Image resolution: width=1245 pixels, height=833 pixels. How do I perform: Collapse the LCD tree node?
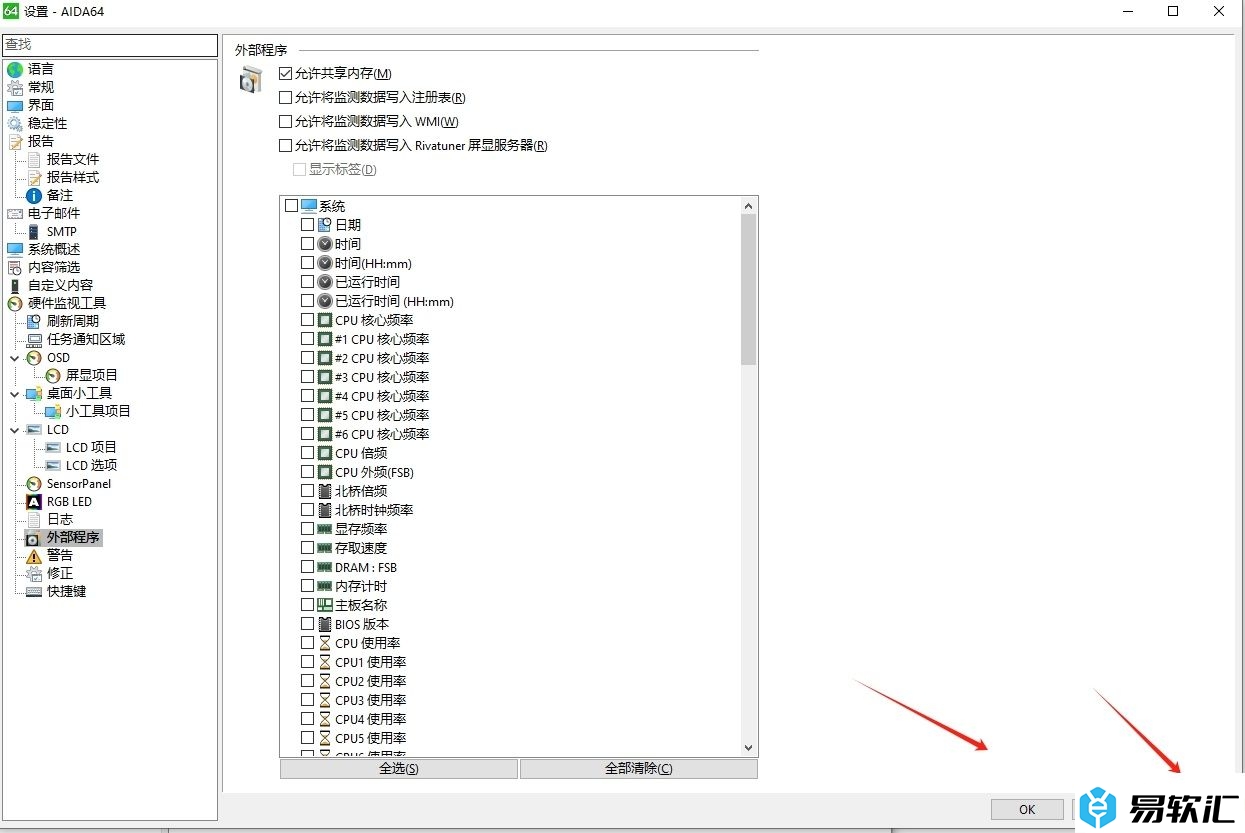tap(15, 429)
